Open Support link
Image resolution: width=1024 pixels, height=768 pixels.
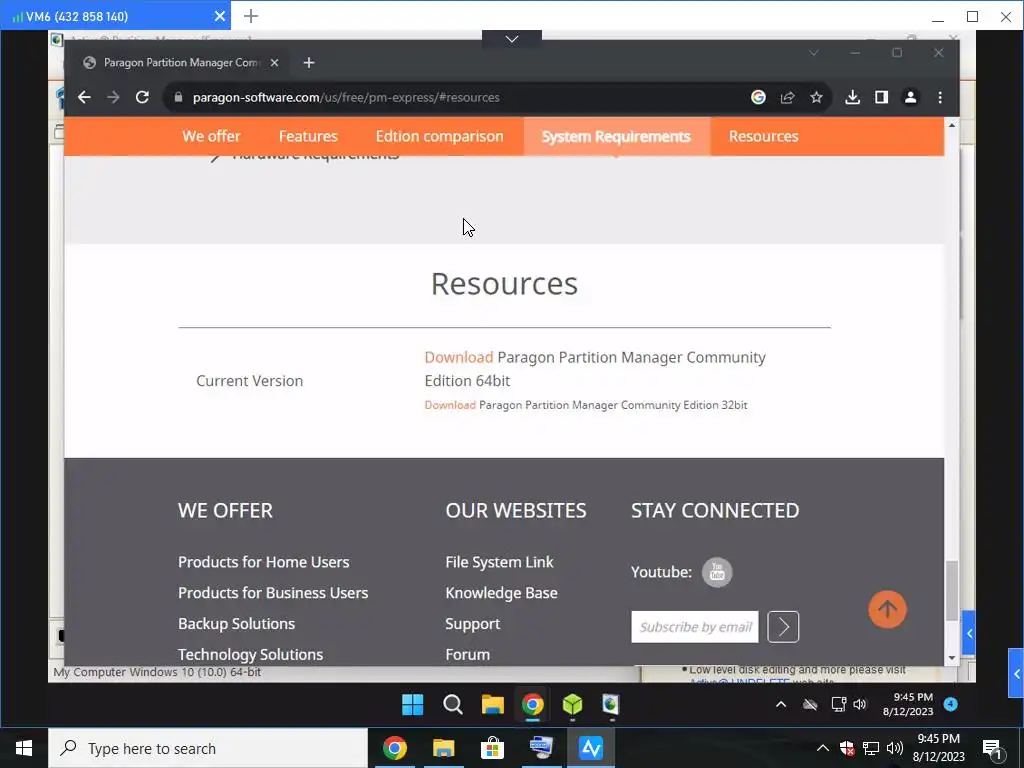pos(473,624)
